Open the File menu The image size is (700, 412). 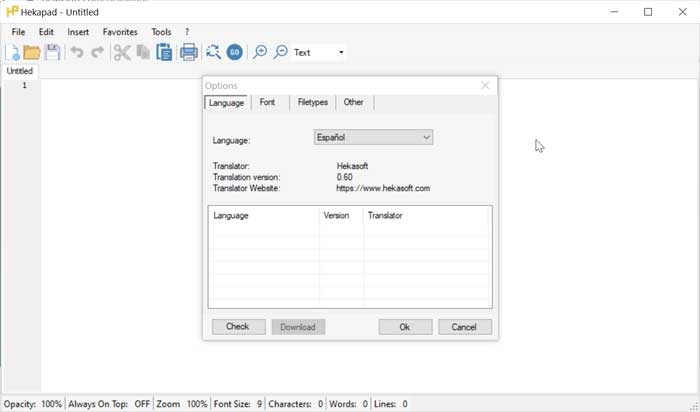coord(18,32)
